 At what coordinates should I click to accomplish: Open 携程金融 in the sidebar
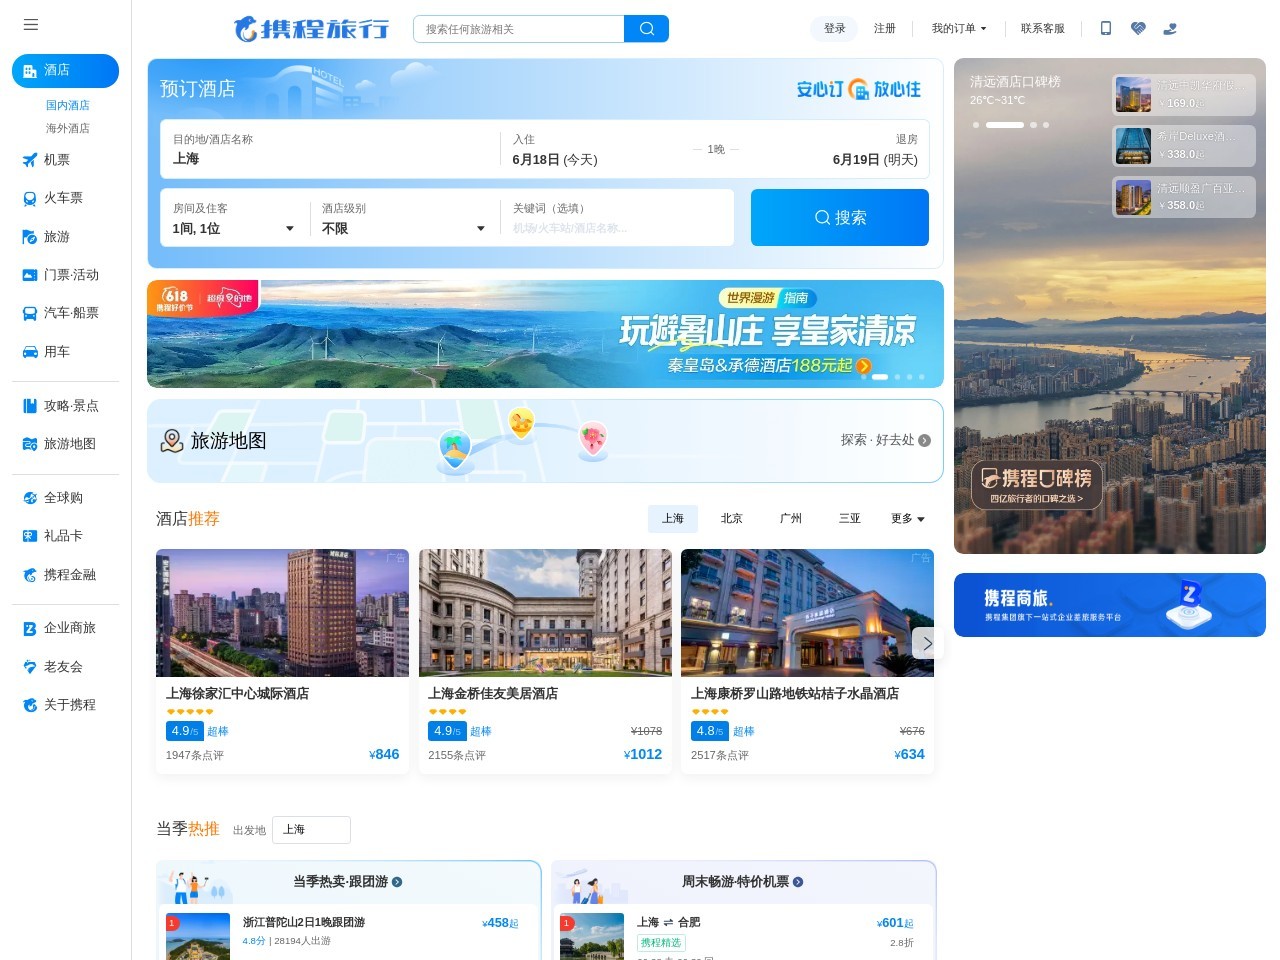click(65, 575)
